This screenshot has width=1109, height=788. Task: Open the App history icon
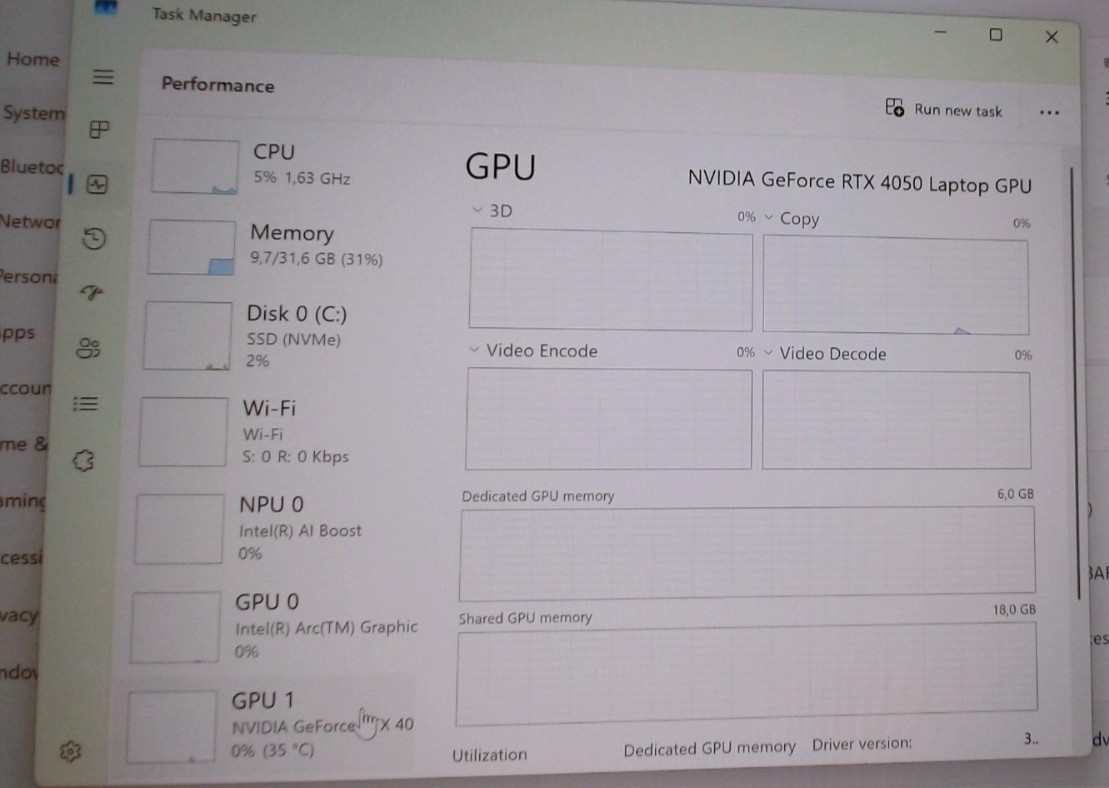(x=94, y=238)
